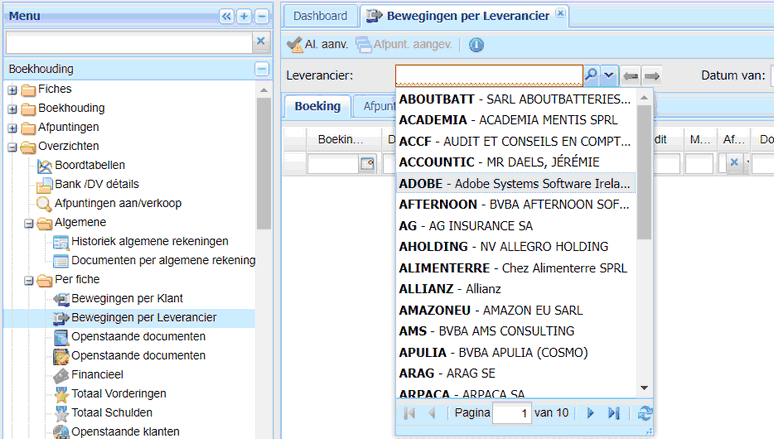Open Financieel overview
The width and height of the screenshot is (774, 439).
97,374
